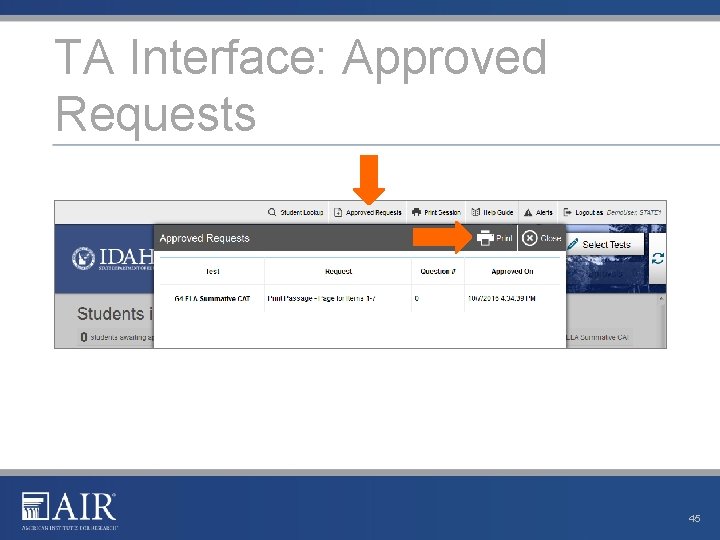Click the Idaho state seal logo
The height and width of the screenshot is (540, 720).
83,258
